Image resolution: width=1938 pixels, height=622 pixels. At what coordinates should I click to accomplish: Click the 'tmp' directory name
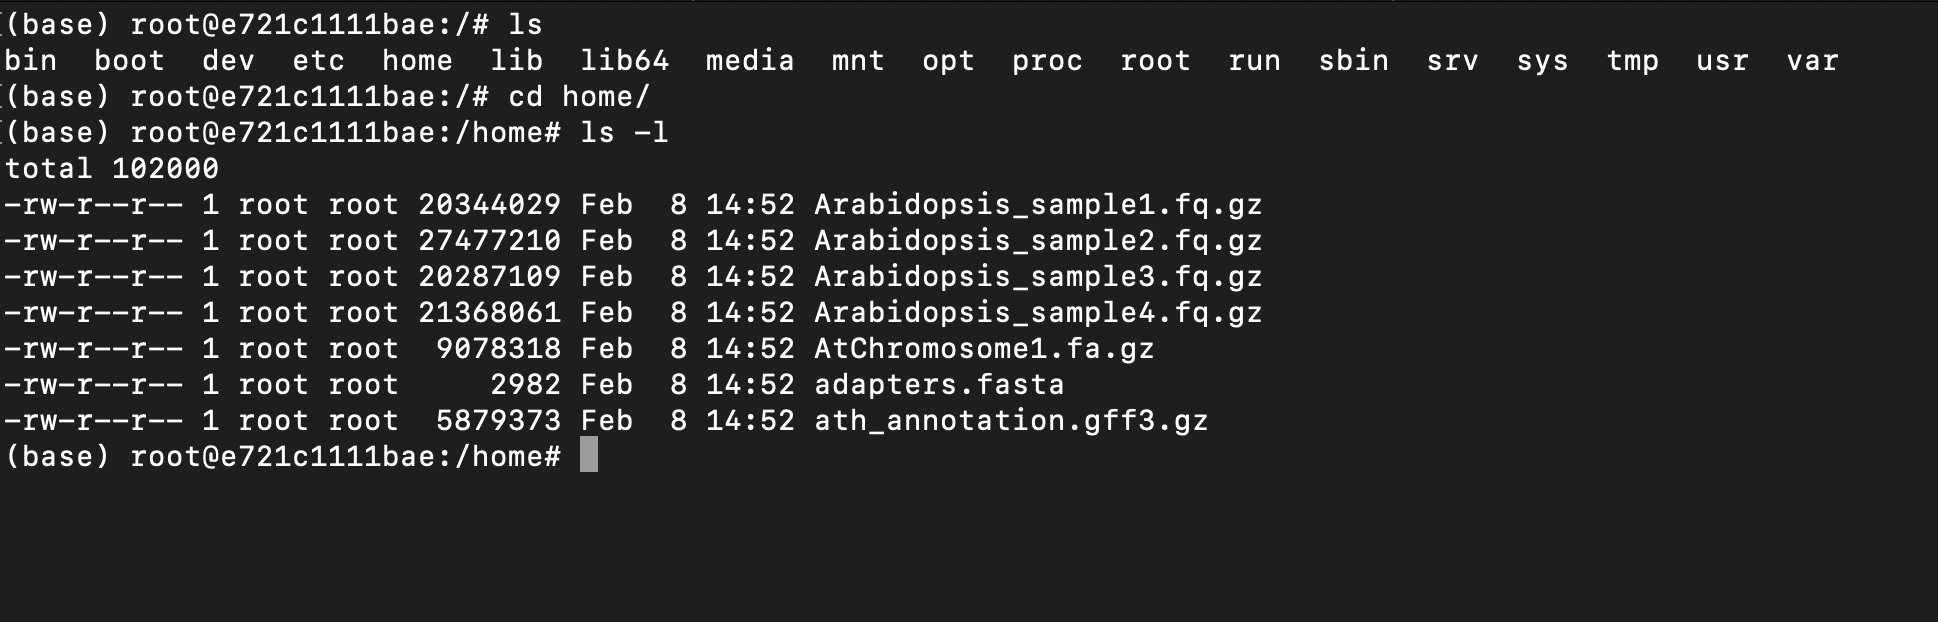(x=1632, y=61)
